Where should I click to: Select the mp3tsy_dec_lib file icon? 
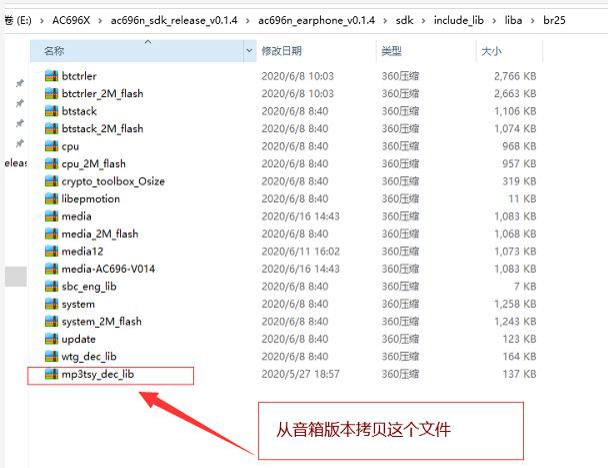click(52, 374)
